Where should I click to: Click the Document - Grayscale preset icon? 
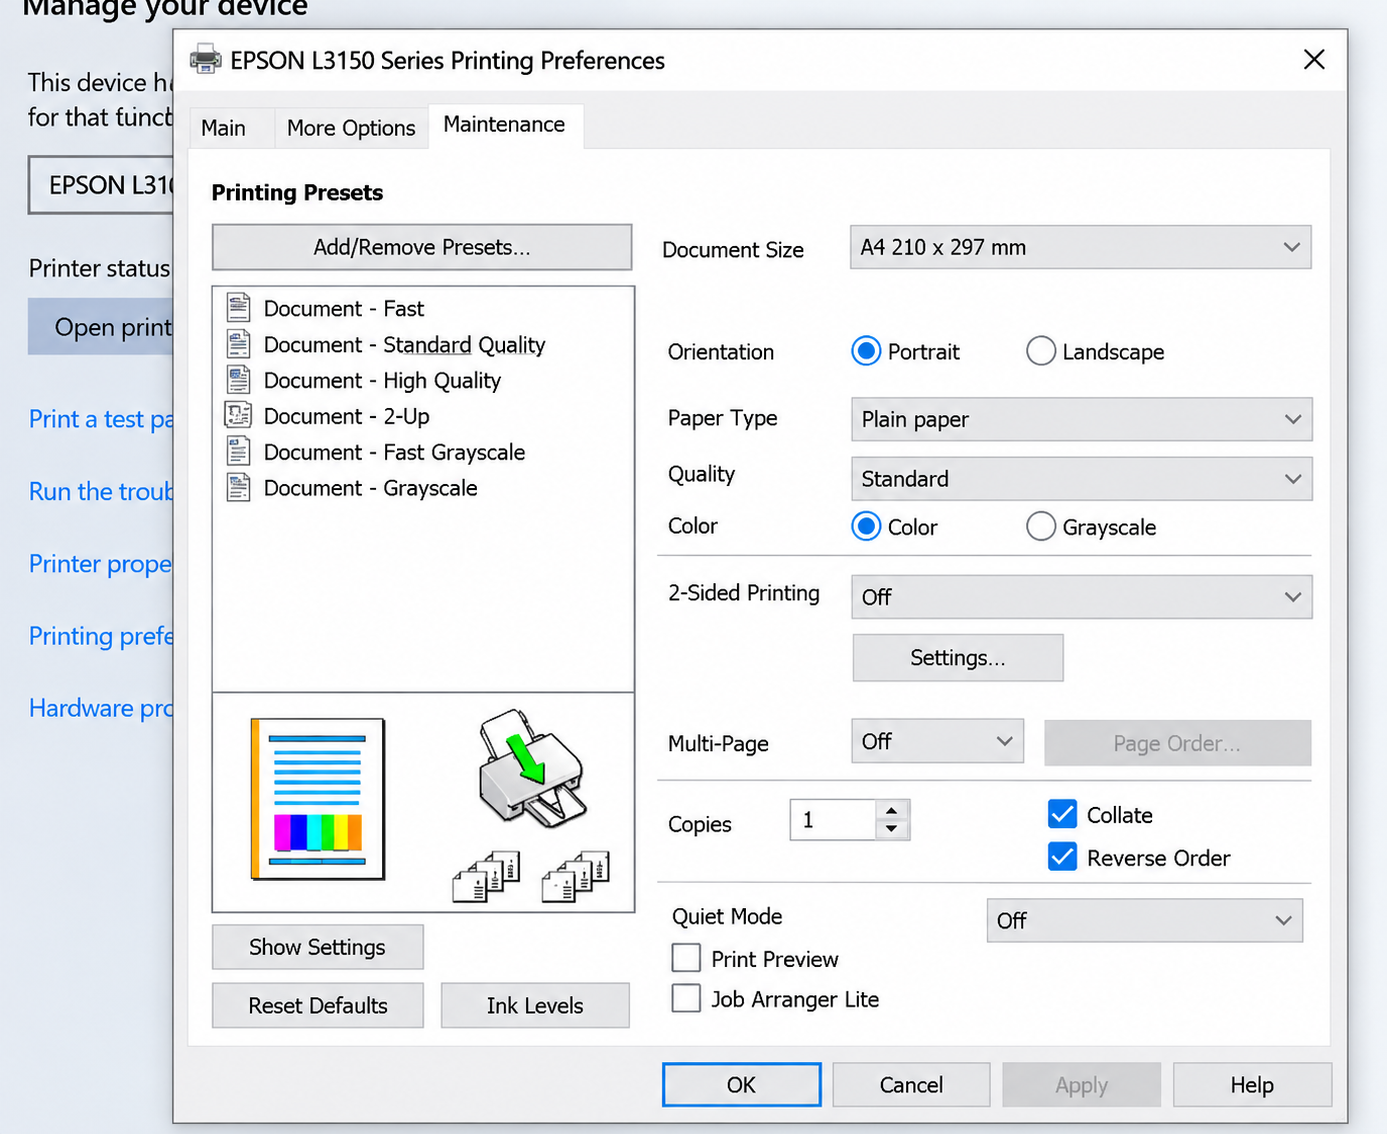[238, 488]
